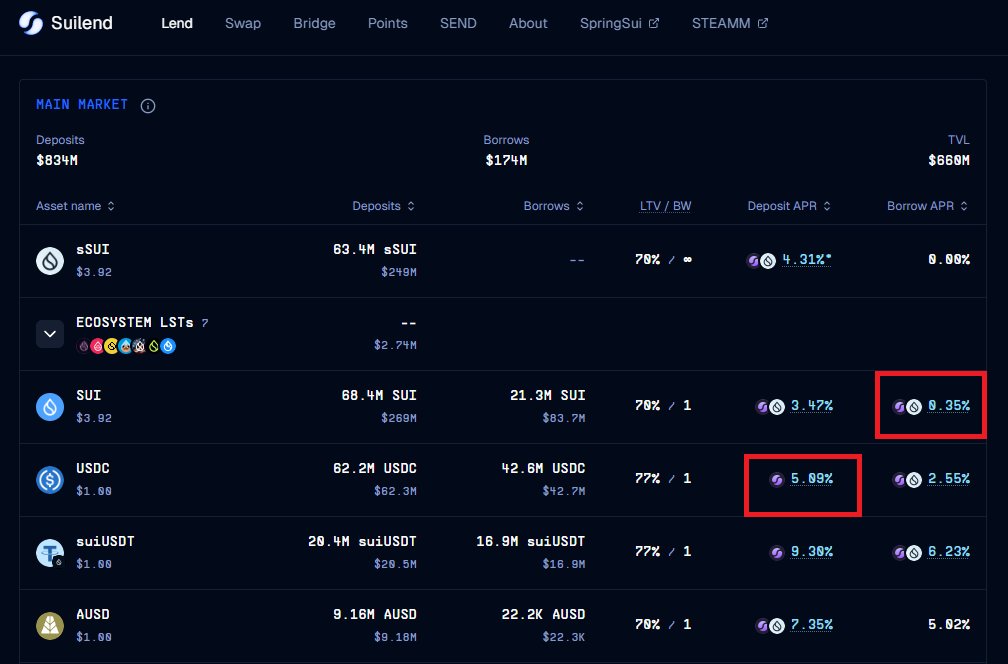
Task: Click the 63.4M sSUI deposits cell
Action: 375,249
